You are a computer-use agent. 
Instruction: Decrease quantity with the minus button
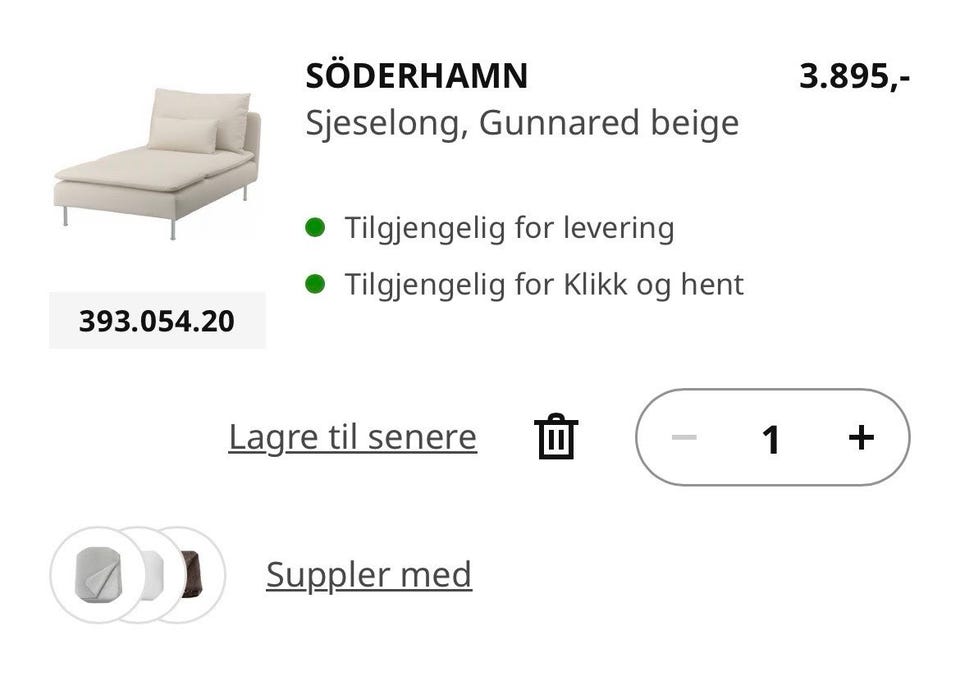pyautogui.click(x=684, y=437)
